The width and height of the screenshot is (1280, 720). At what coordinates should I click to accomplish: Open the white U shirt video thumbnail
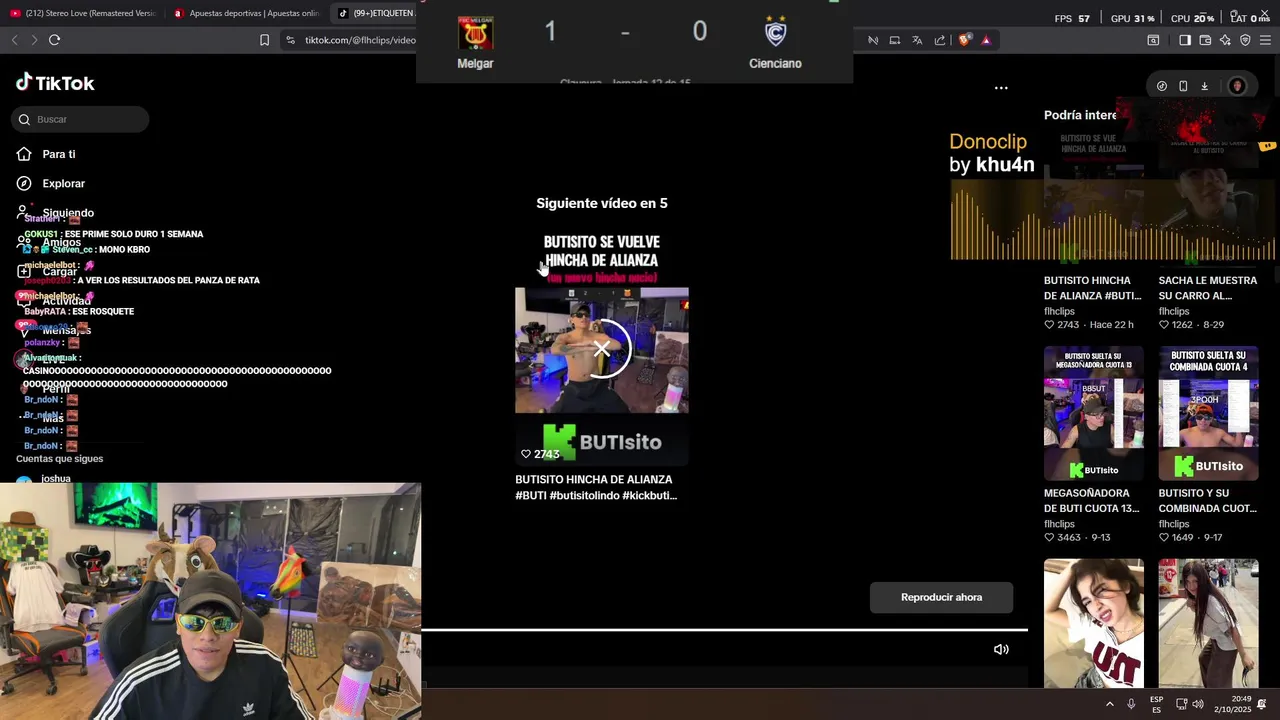coord(1094,623)
